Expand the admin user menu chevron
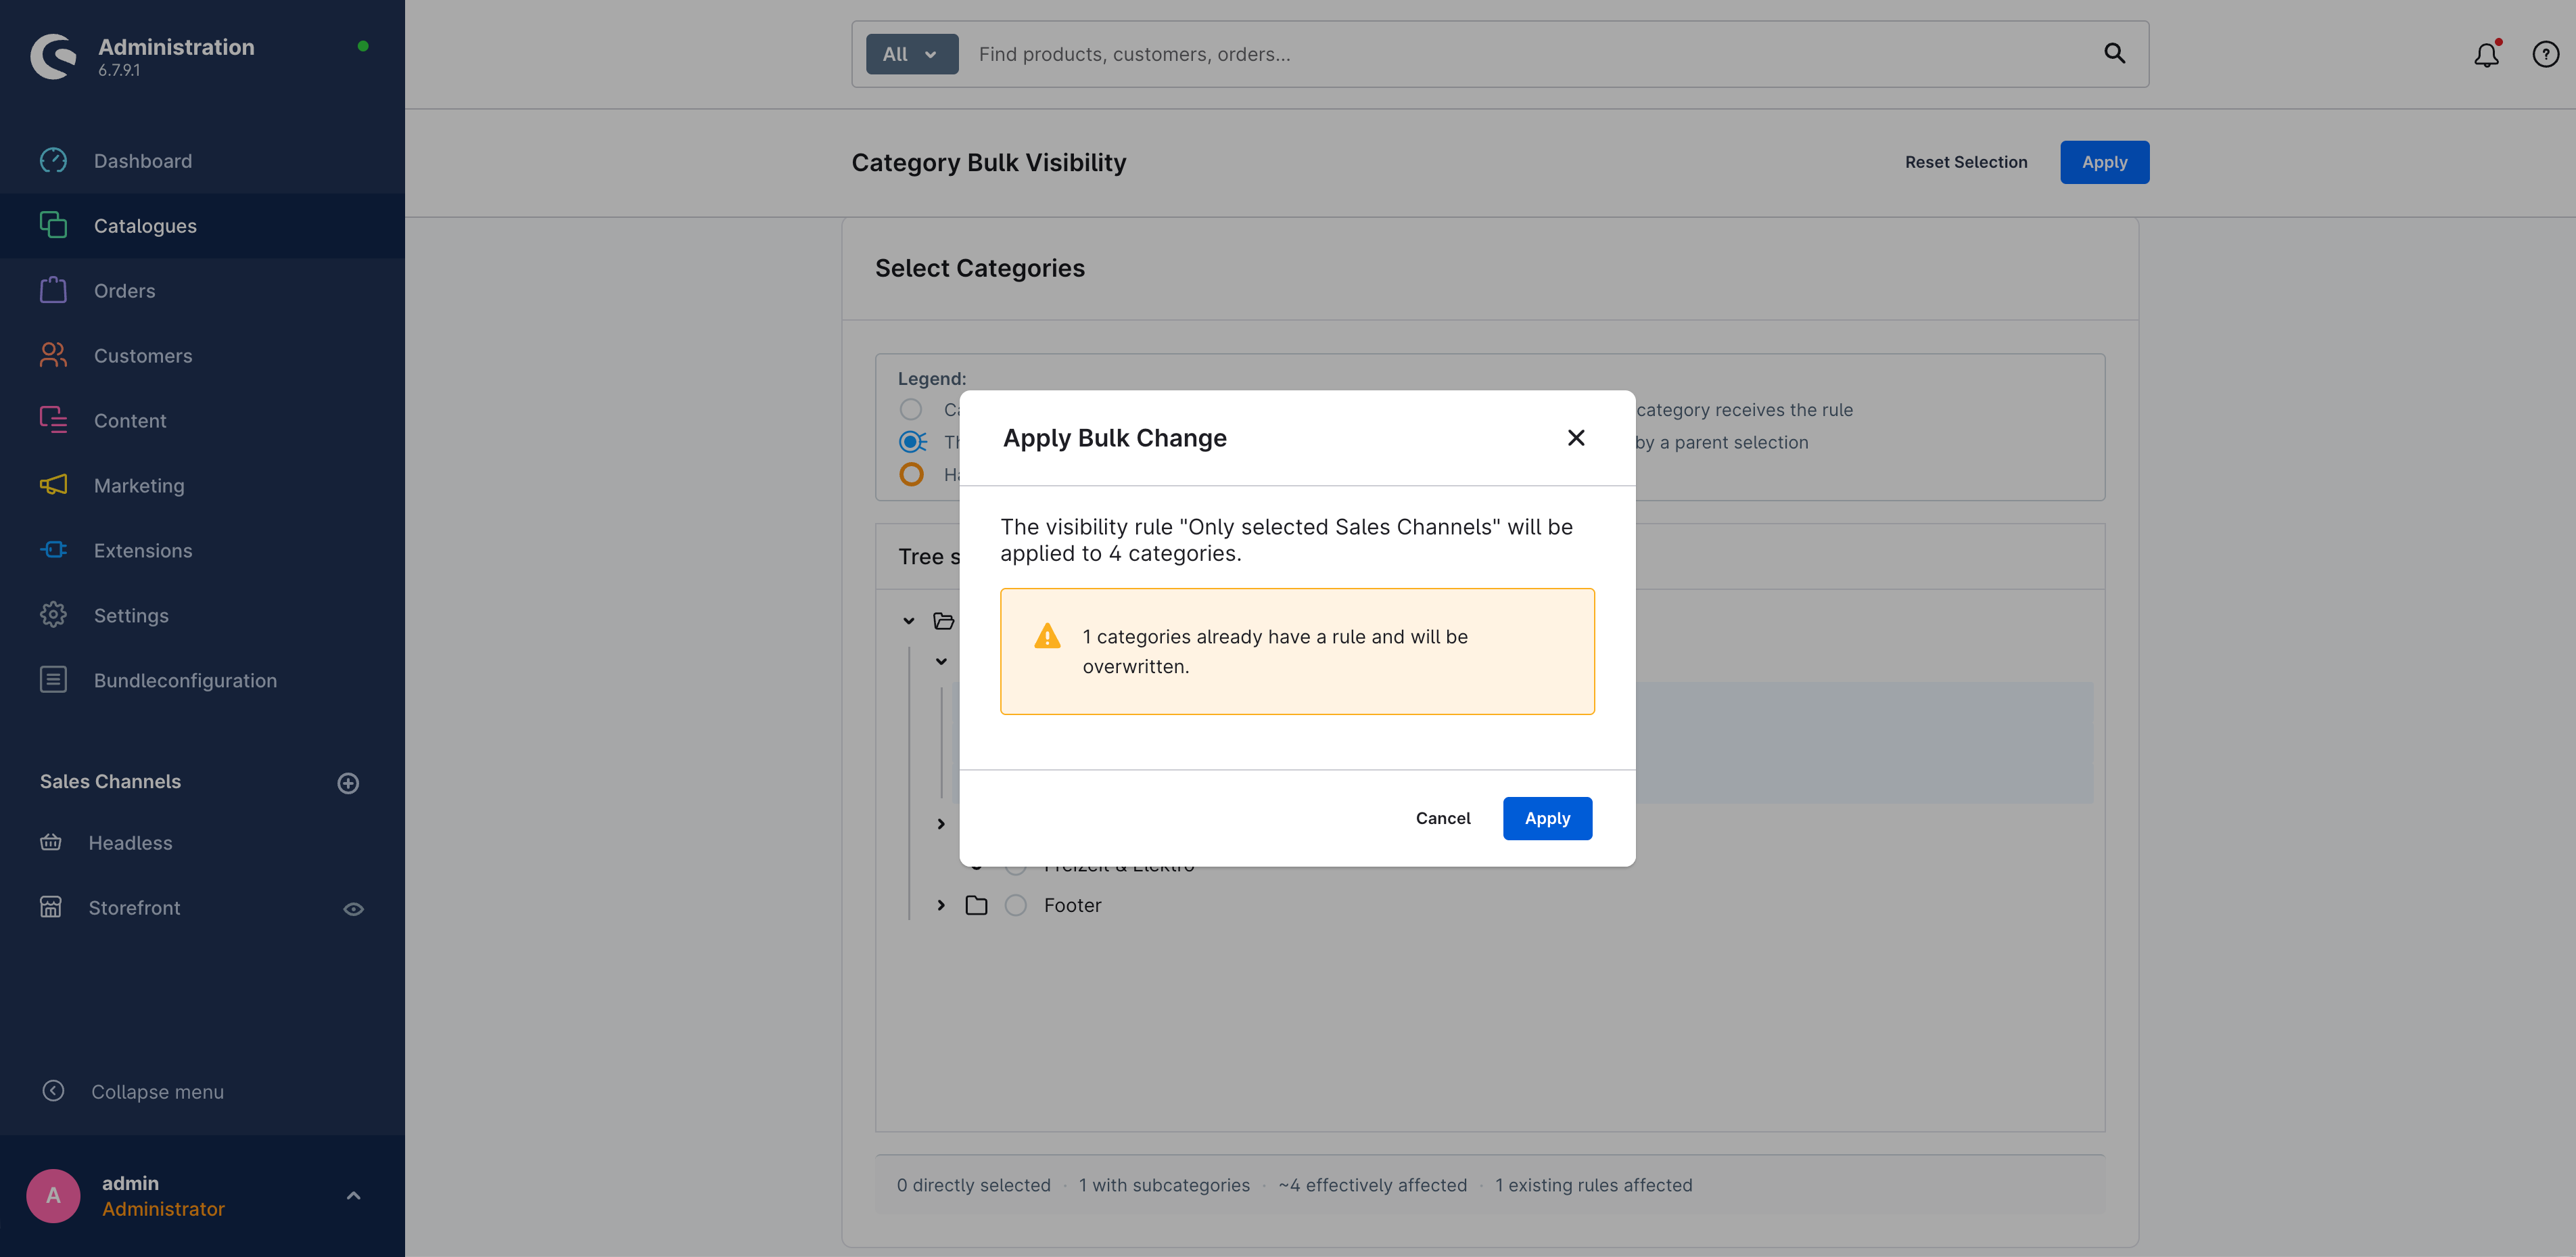The height and width of the screenshot is (1257, 2576). pyautogui.click(x=353, y=1196)
